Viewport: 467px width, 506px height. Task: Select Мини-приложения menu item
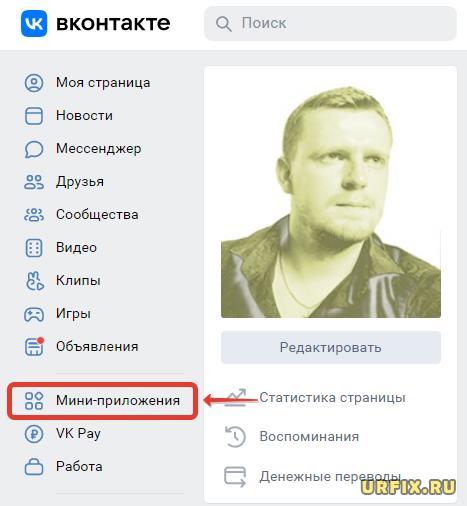103,400
